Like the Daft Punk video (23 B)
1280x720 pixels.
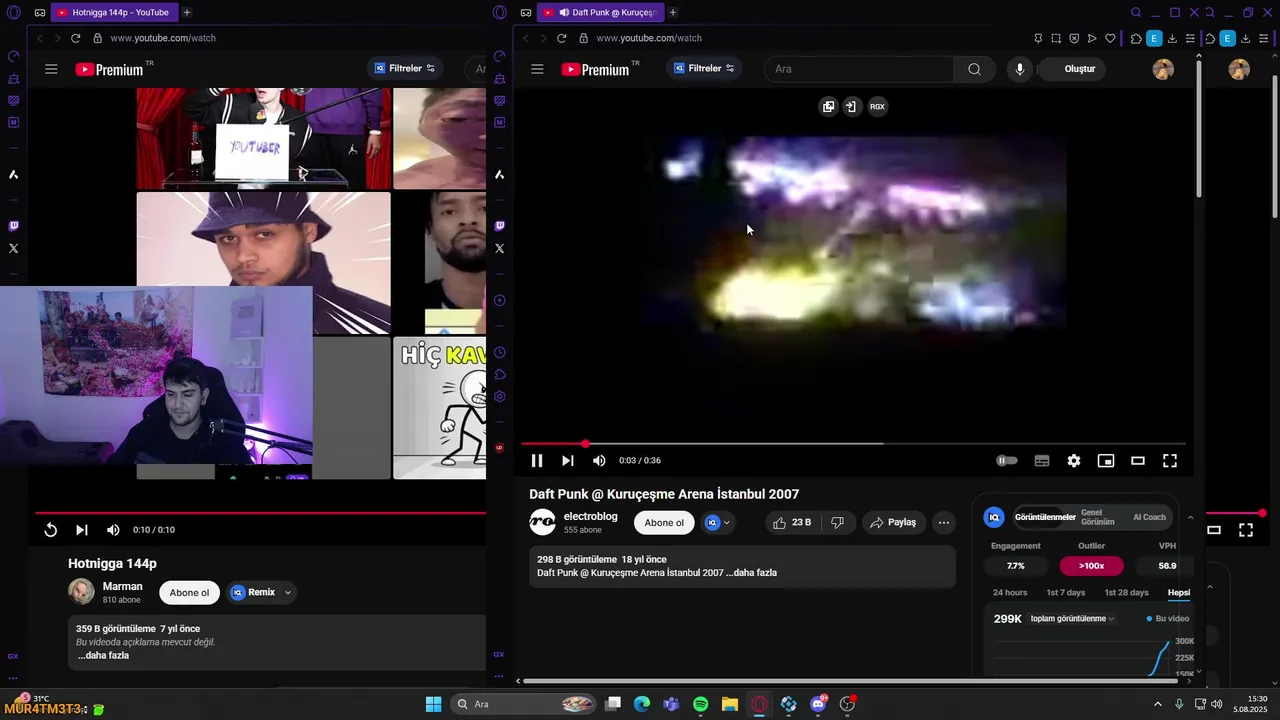coord(792,522)
